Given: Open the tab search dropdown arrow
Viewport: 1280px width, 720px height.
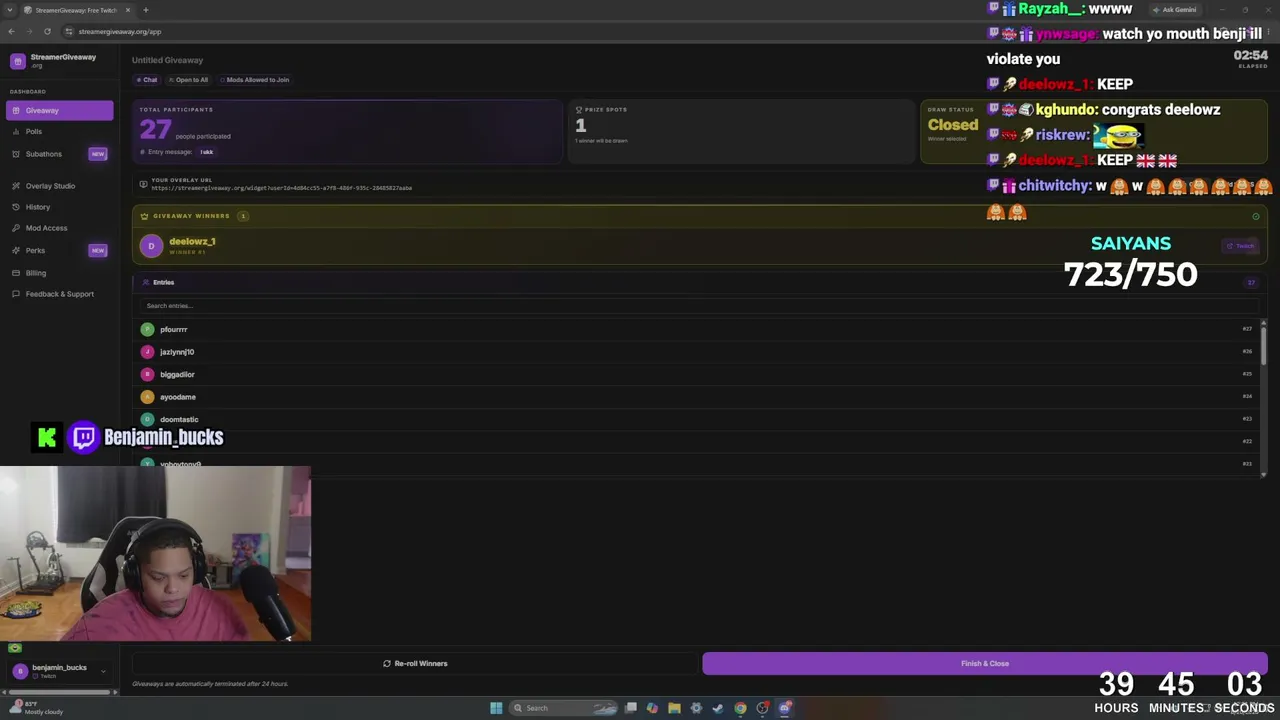Looking at the screenshot, I should pos(10,10).
